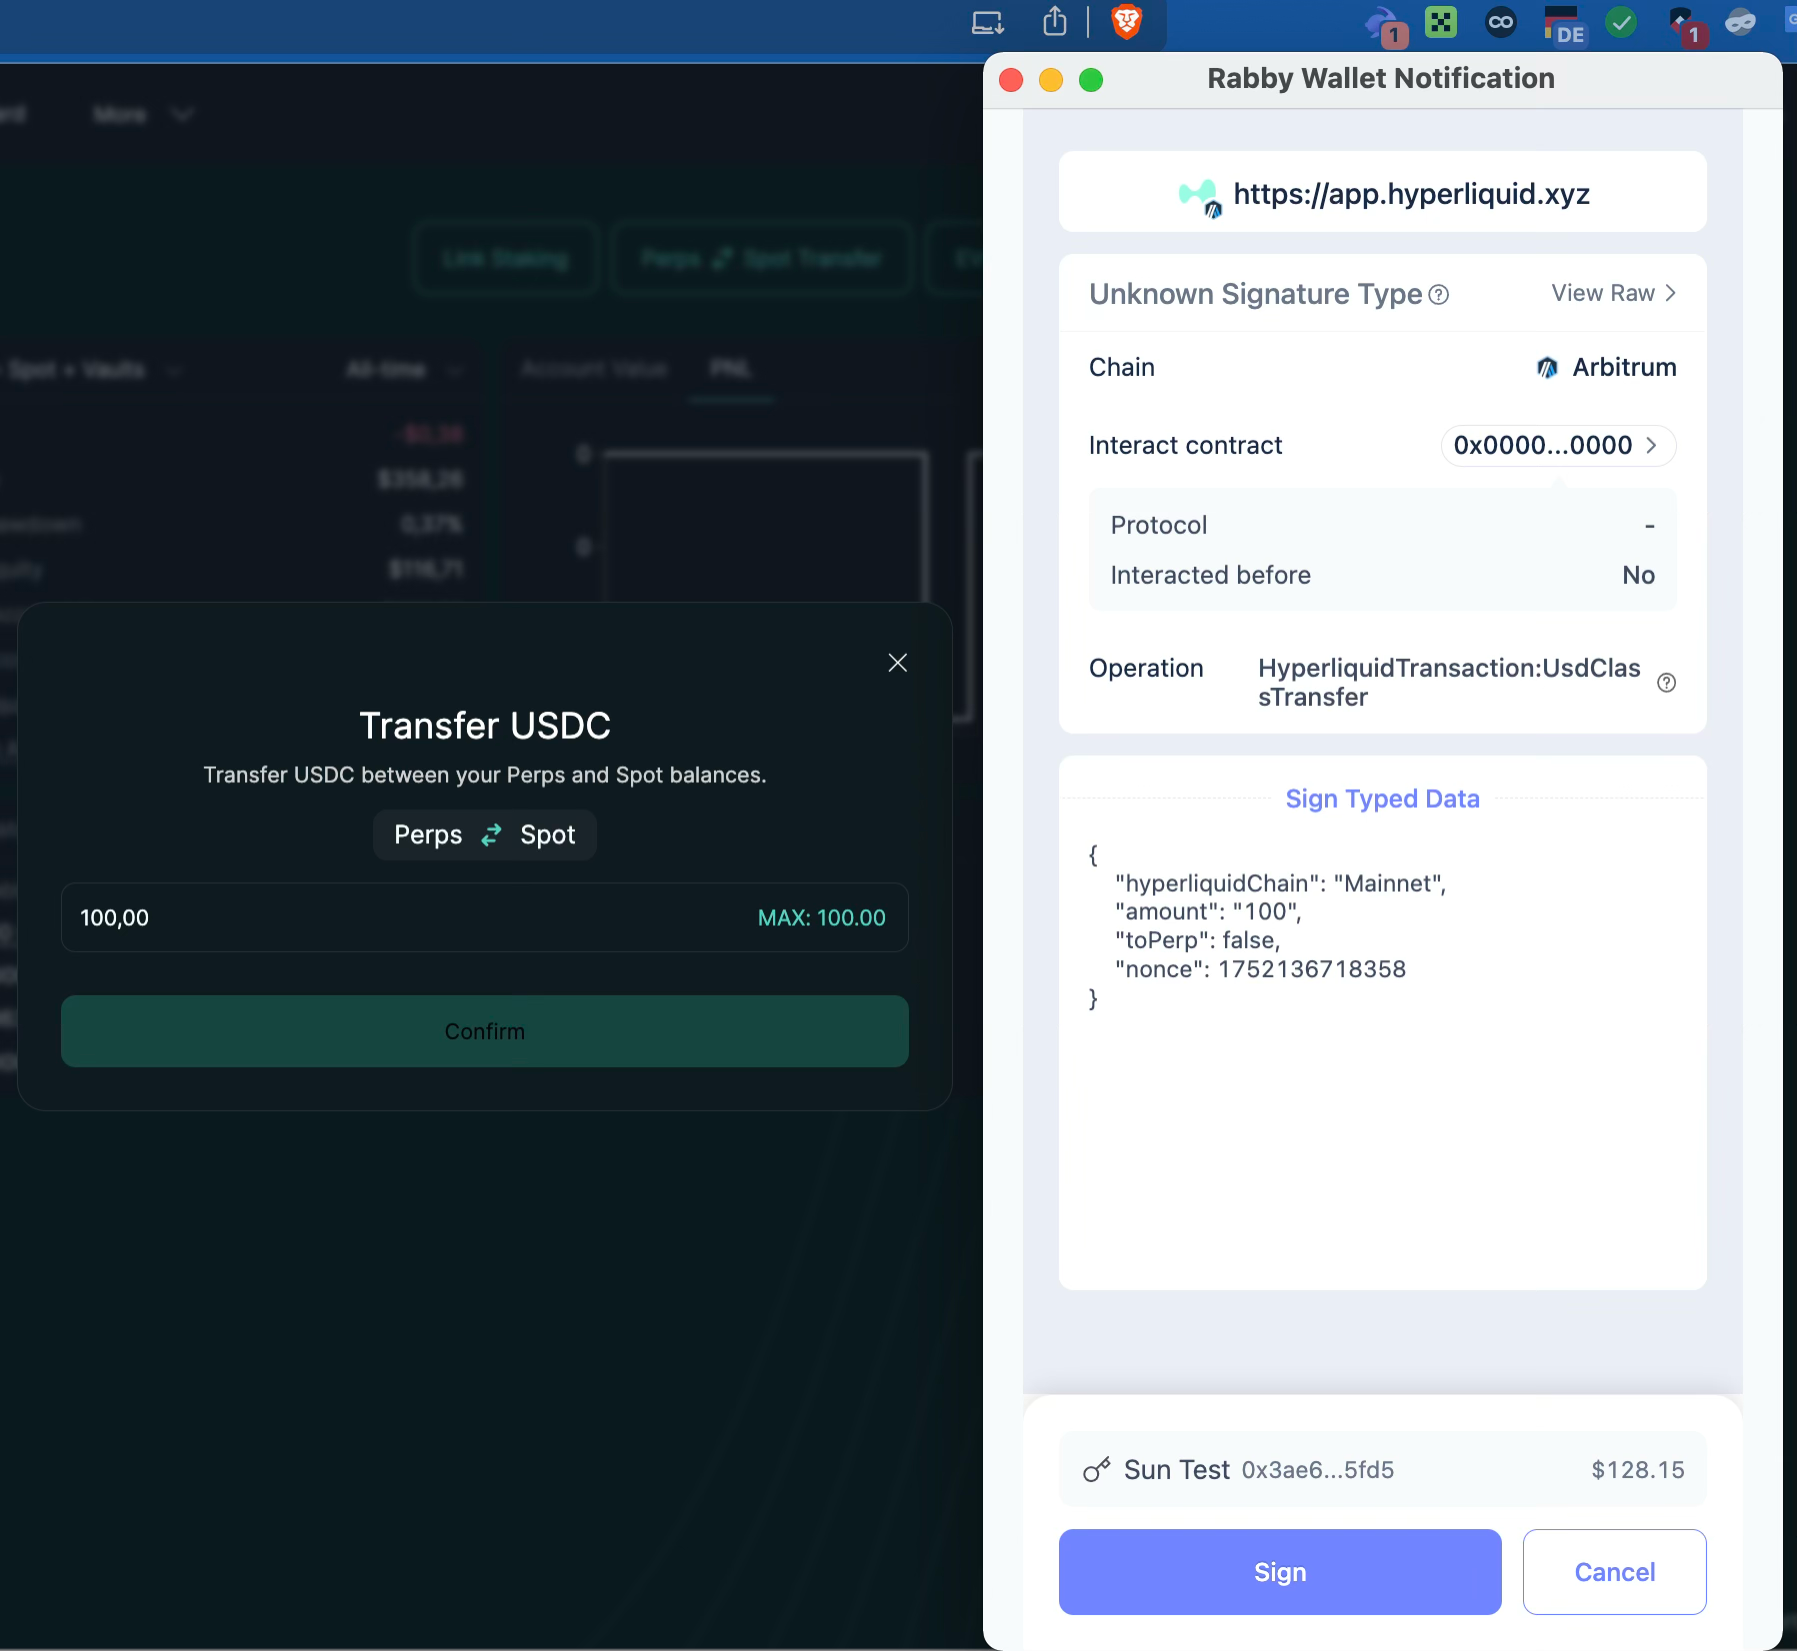Viewport: 1797px width, 1651px height.
Task: Switch to the PNL tab
Action: click(730, 369)
